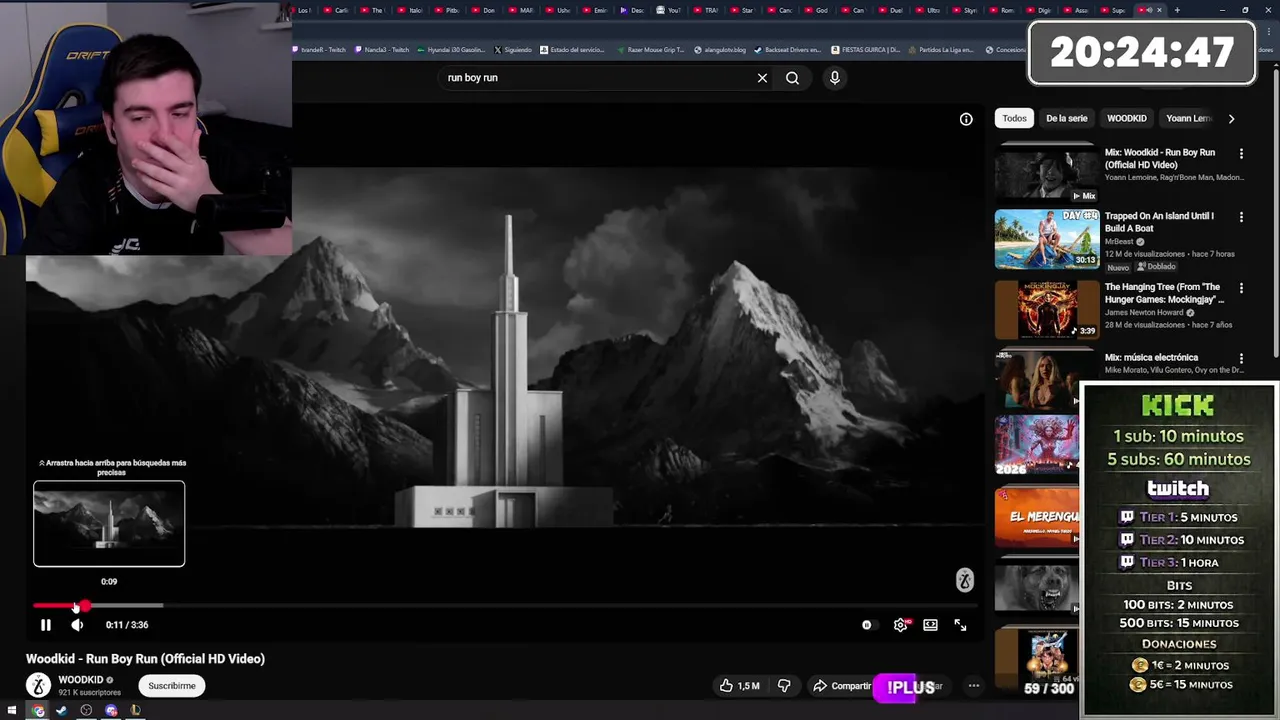This screenshot has width=1280, height=720.
Task: Pause the Run Boy Run video
Action: point(45,625)
